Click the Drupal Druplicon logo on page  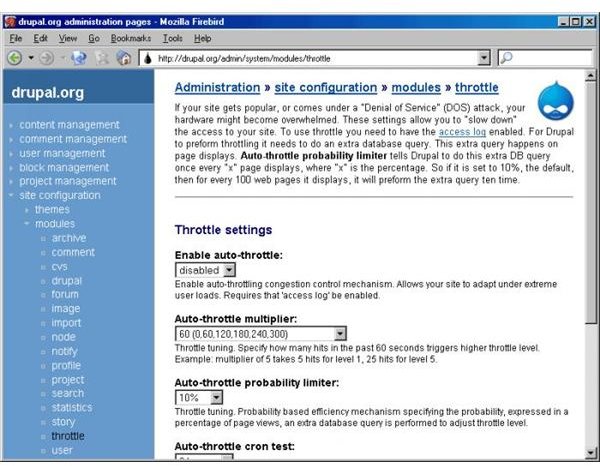tap(555, 101)
